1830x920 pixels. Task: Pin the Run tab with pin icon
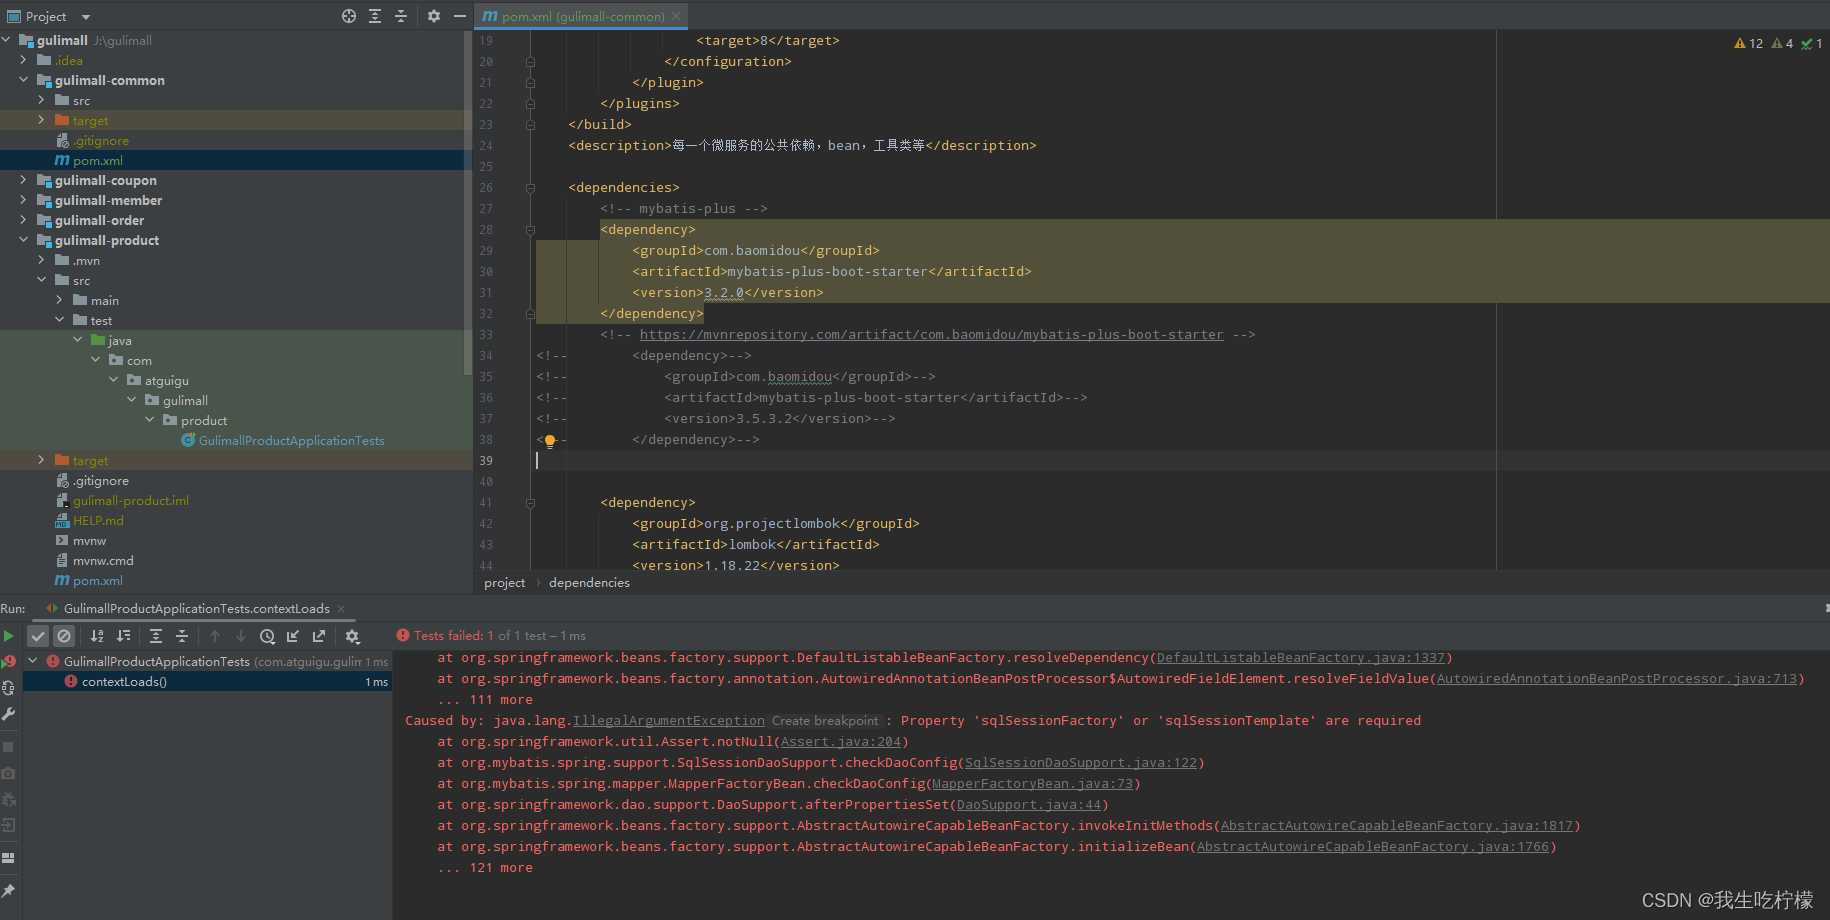[8, 891]
